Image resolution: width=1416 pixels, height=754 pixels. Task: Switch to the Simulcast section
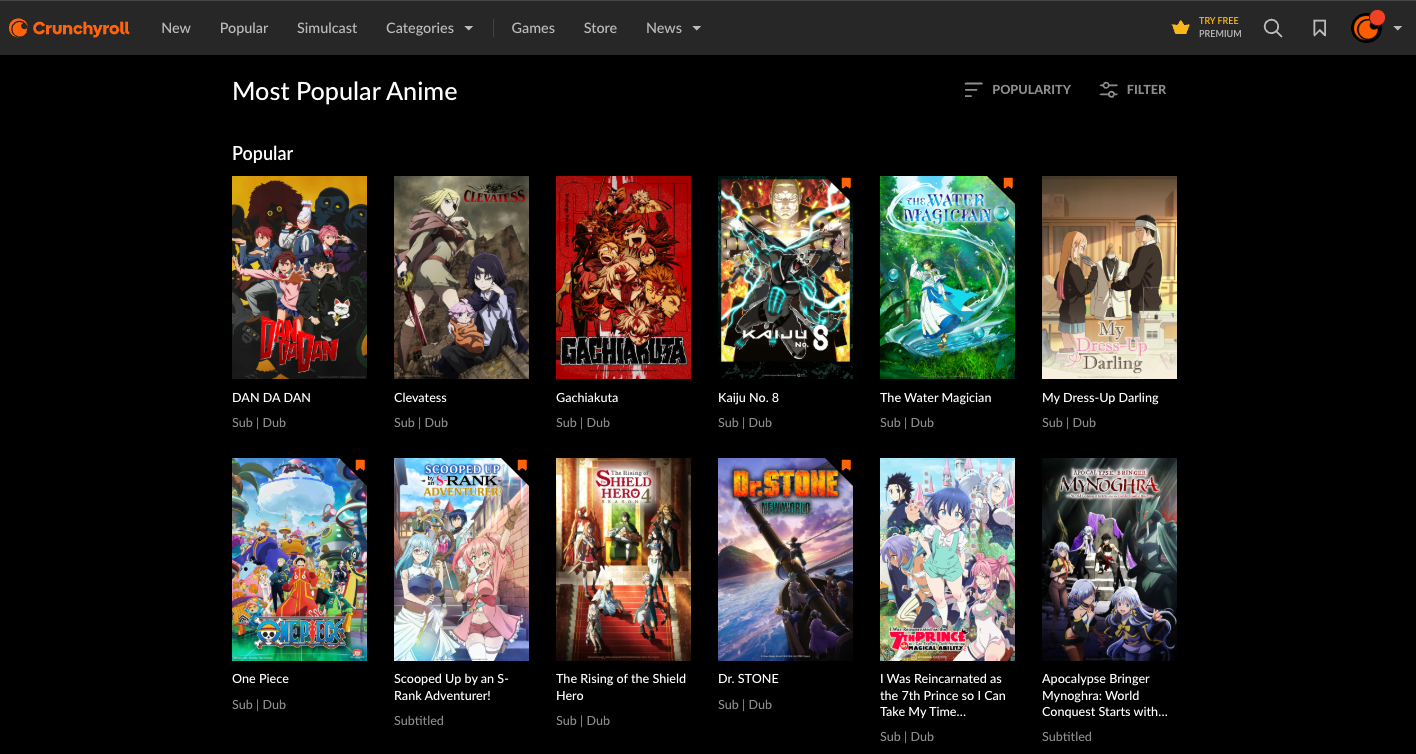point(327,27)
